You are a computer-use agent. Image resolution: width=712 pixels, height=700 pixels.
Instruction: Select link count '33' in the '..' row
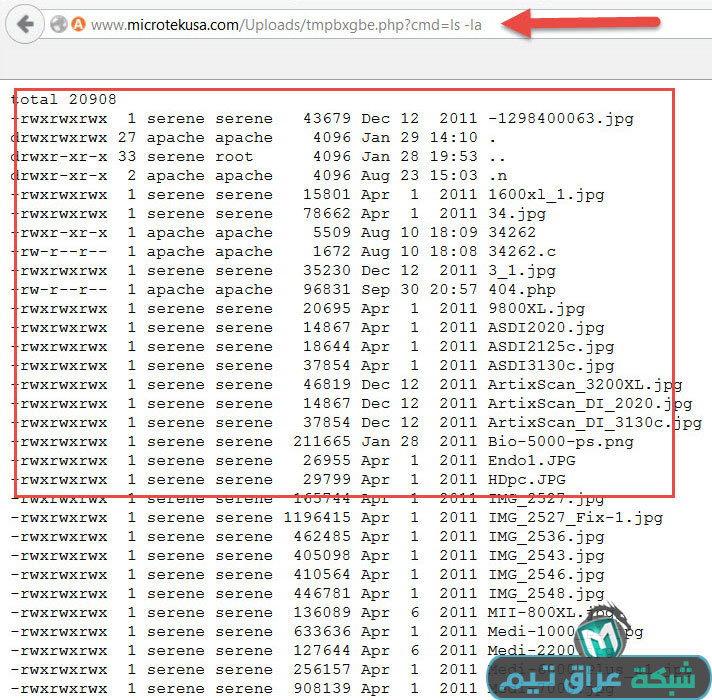coord(127,156)
